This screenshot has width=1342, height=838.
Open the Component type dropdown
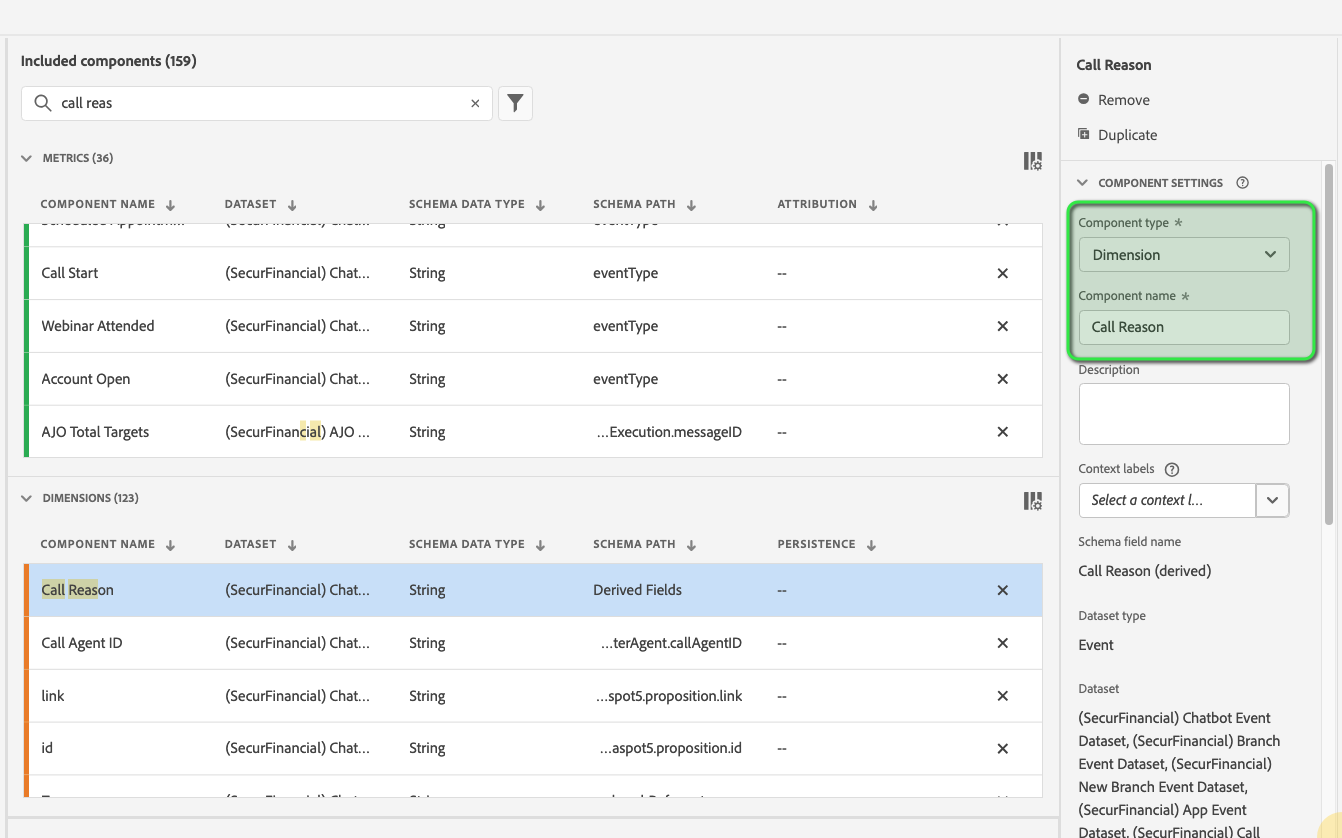pos(1184,254)
